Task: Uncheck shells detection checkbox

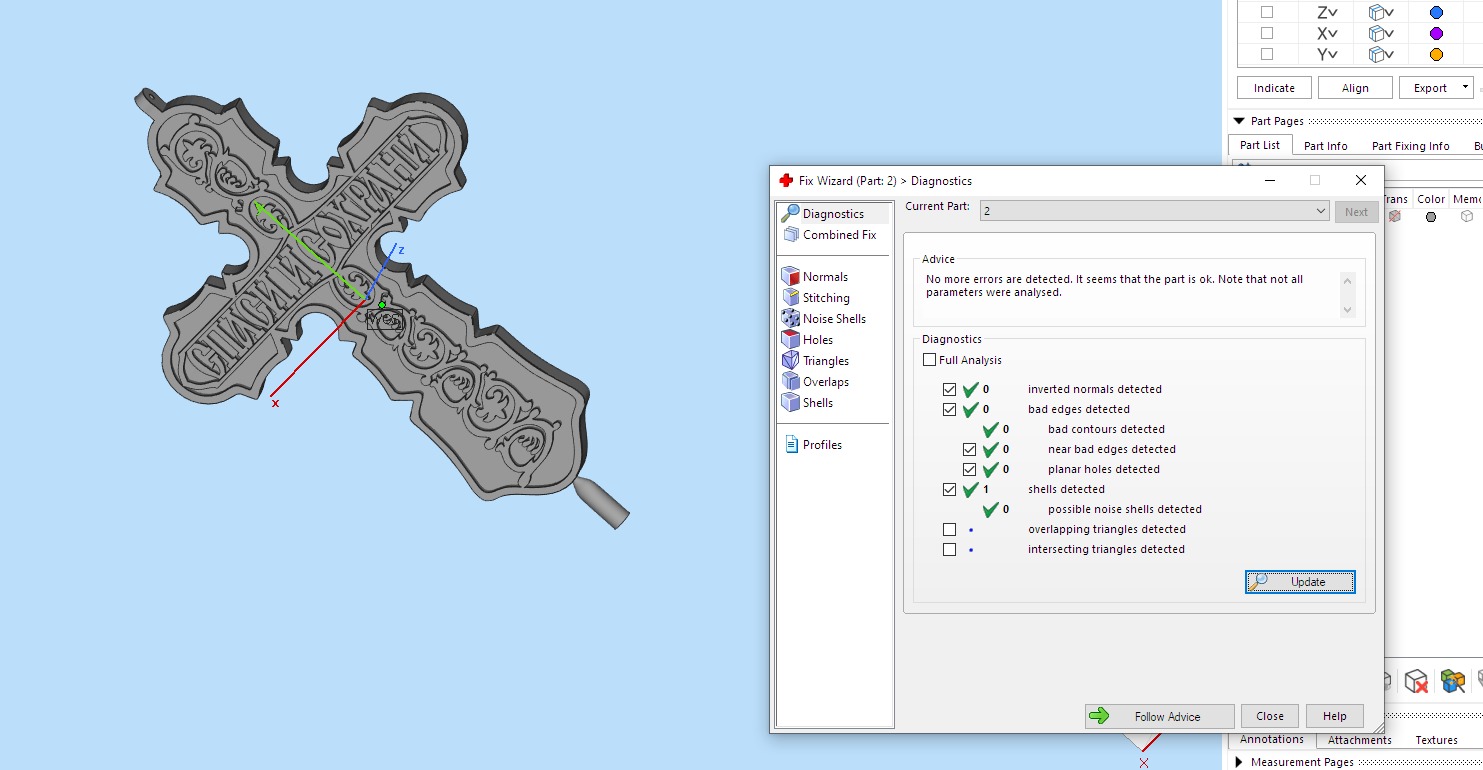Action: pyautogui.click(x=950, y=489)
